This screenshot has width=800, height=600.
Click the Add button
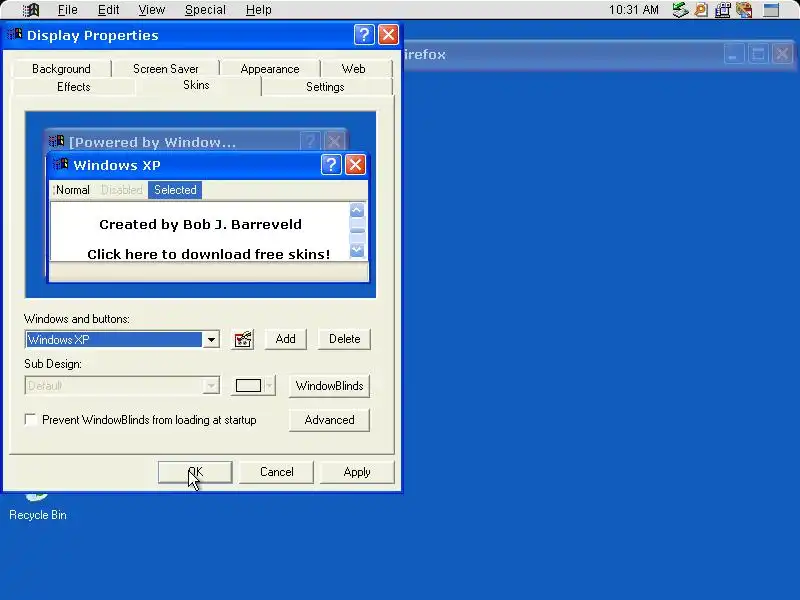(286, 339)
